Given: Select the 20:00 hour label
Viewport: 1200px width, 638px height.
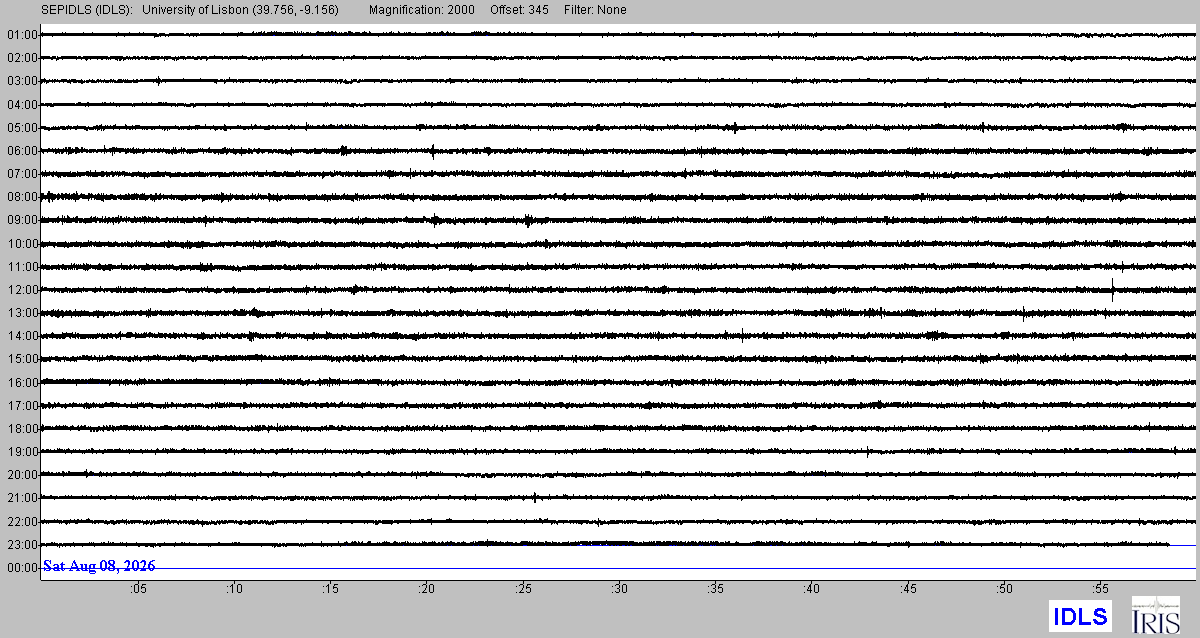Looking at the screenshot, I should pos(22,475).
